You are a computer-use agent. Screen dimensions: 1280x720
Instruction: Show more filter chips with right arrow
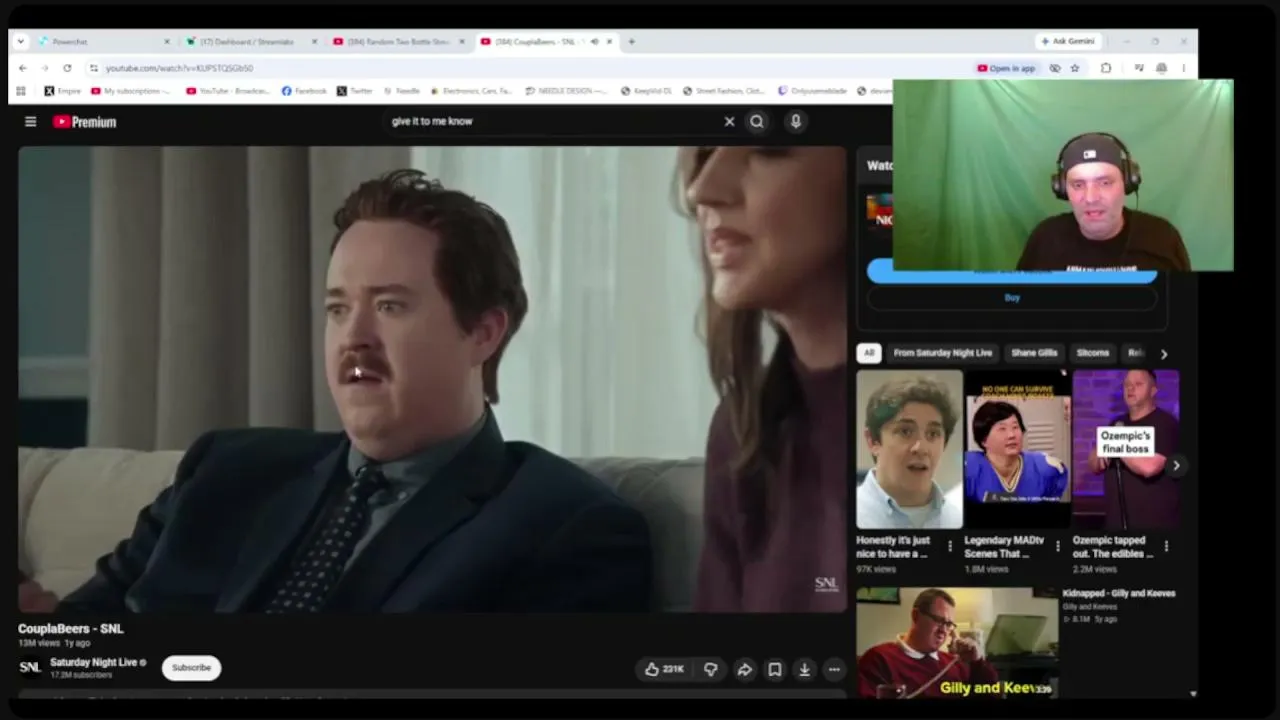(x=1163, y=354)
